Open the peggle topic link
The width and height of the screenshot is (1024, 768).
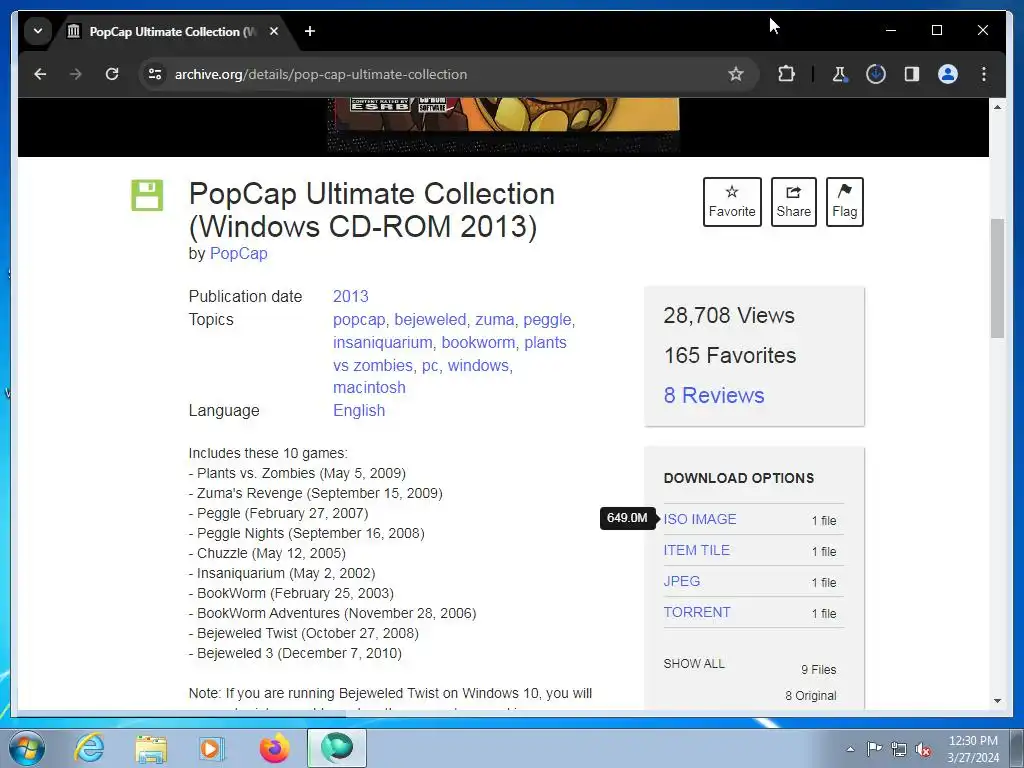[x=547, y=320]
